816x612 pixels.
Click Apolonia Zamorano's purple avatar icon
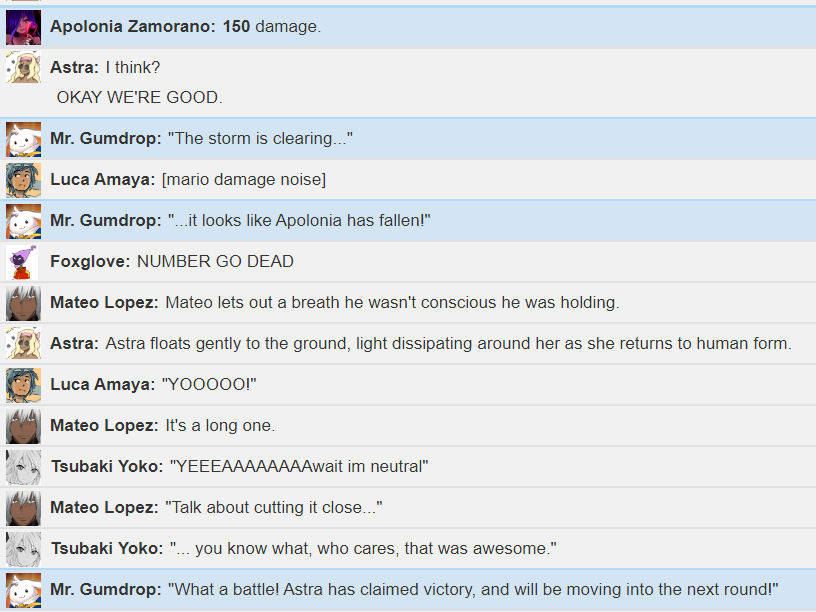click(23, 27)
